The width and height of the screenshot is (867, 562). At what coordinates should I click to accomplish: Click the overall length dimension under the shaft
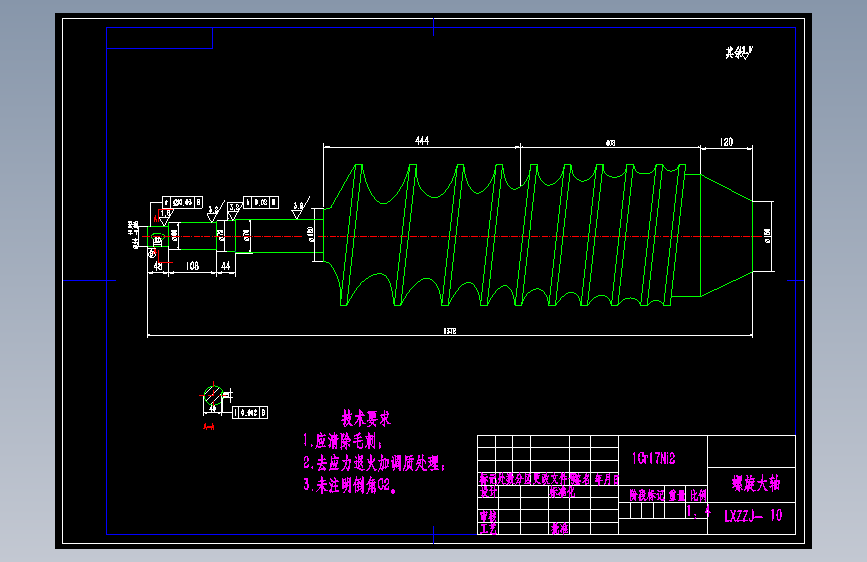tap(450, 331)
